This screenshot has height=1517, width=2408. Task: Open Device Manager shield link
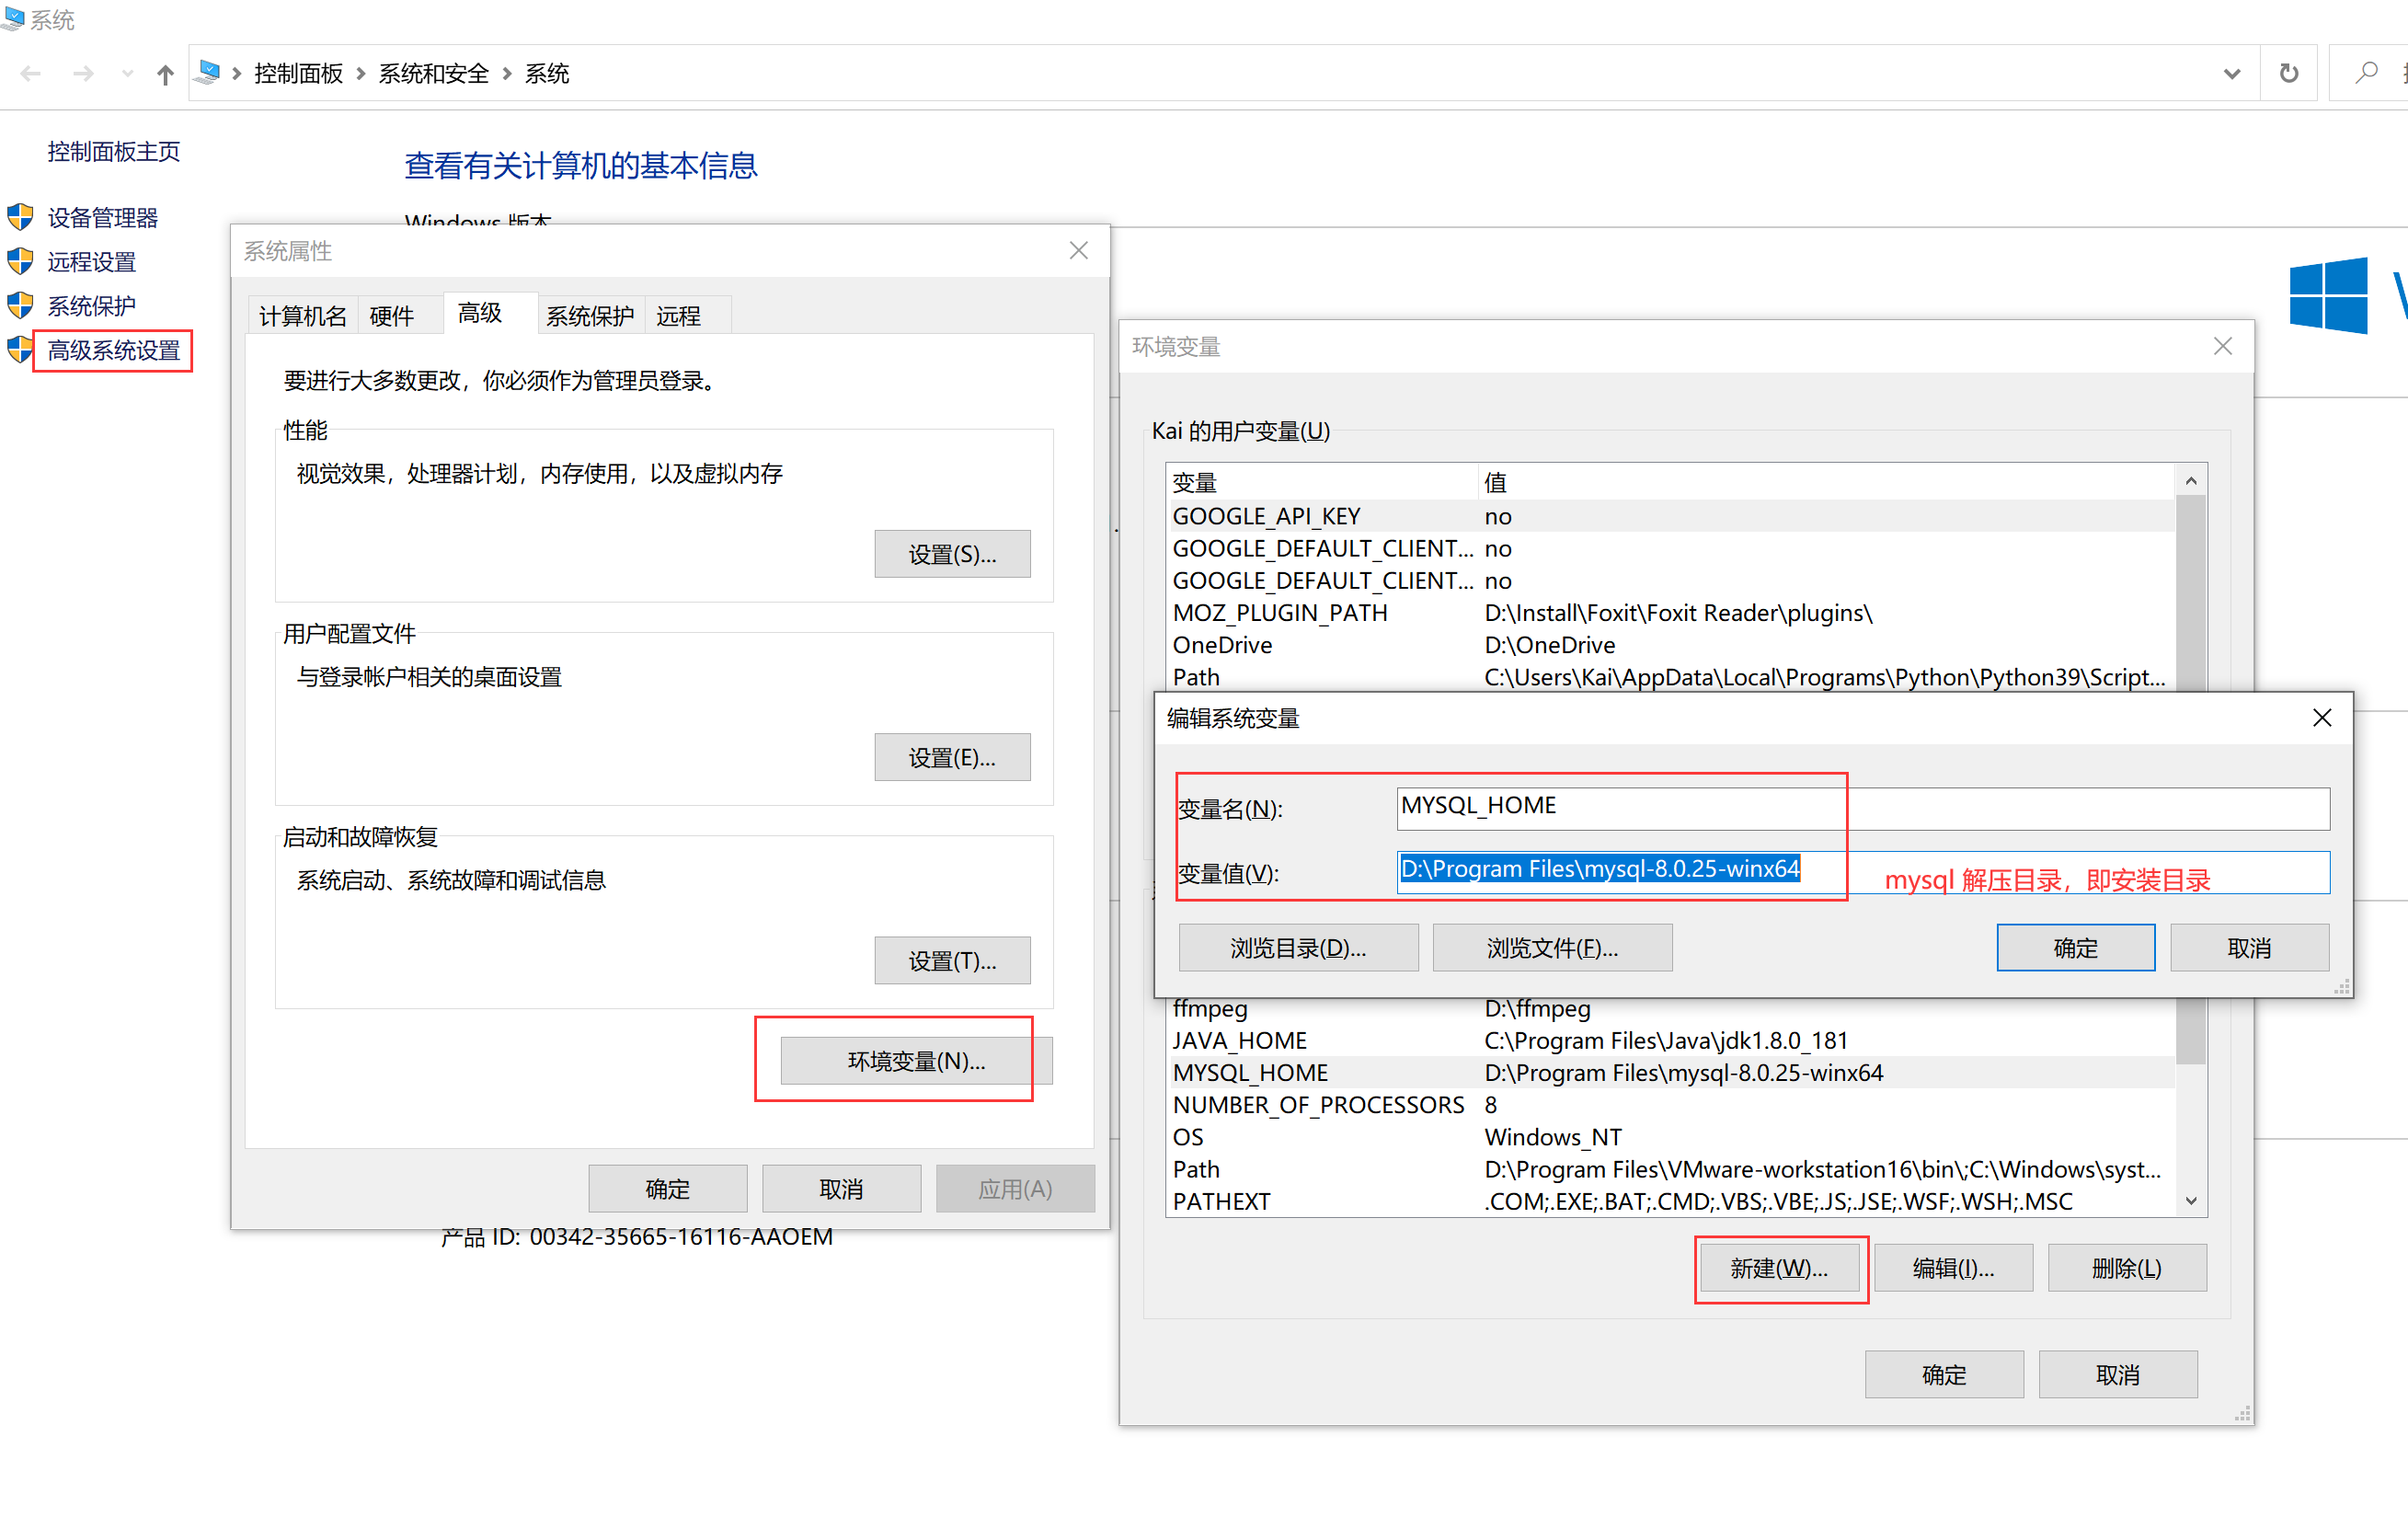click(102, 217)
